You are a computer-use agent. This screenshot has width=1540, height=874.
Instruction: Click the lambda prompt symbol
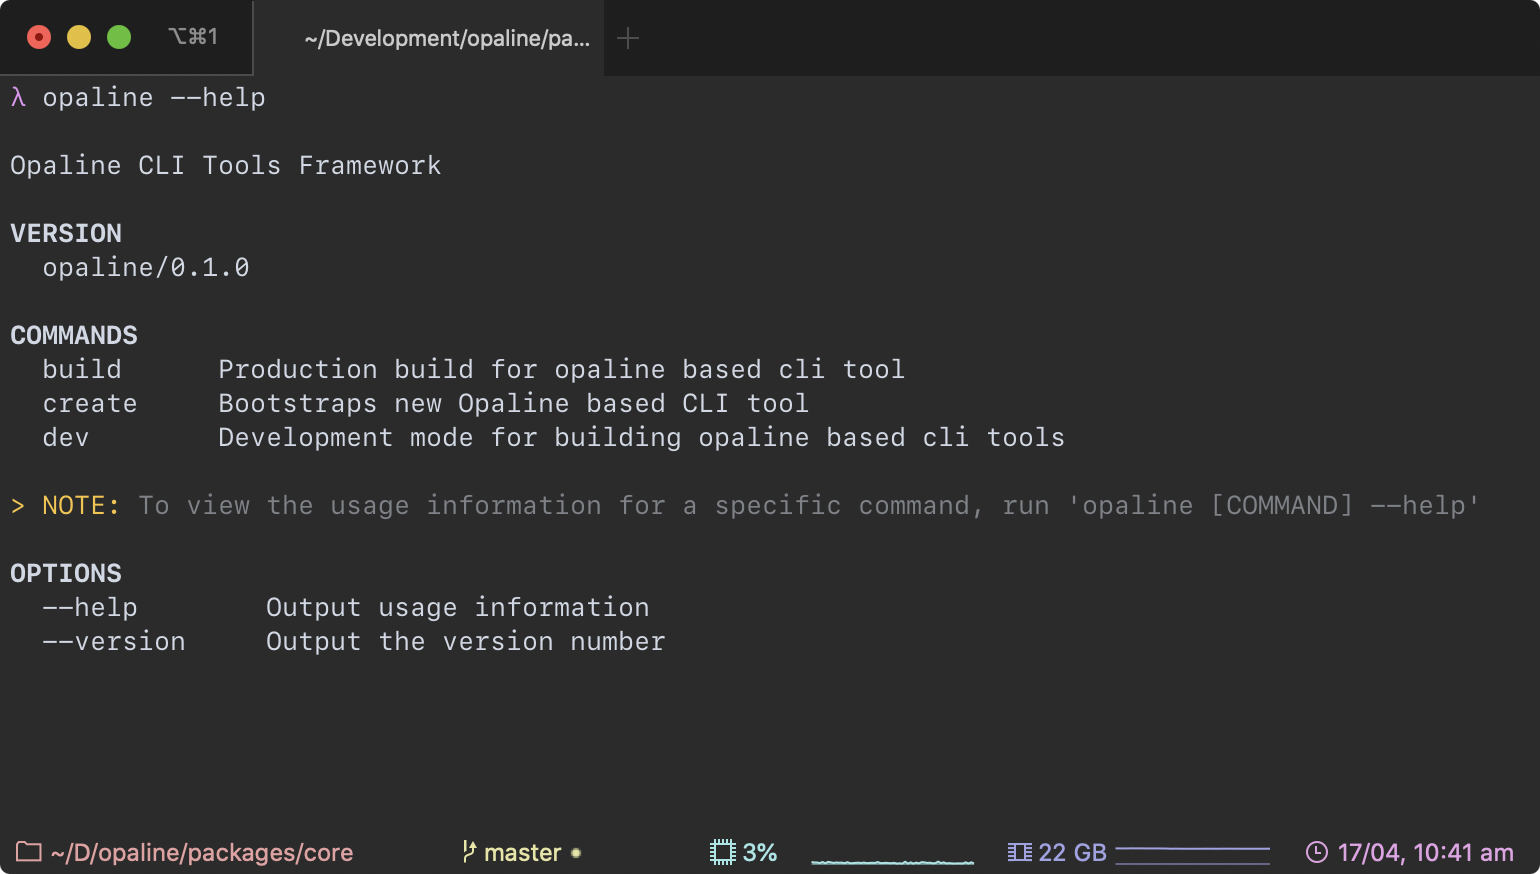click(18, 97)
